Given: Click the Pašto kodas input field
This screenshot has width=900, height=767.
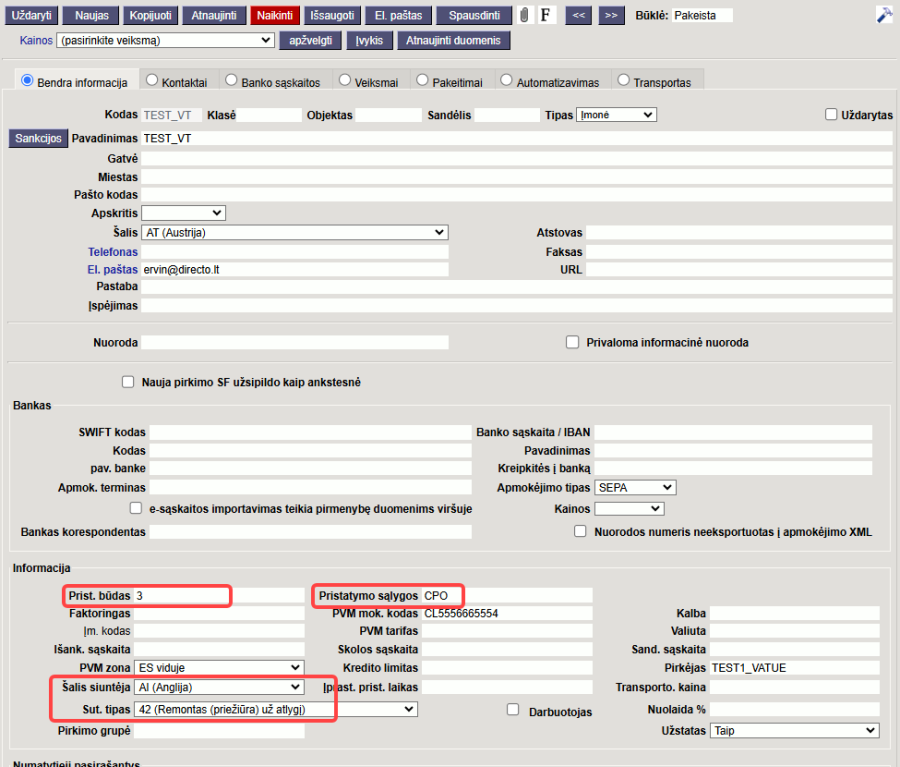Looking at the screenshot, I should coord(517,195).
